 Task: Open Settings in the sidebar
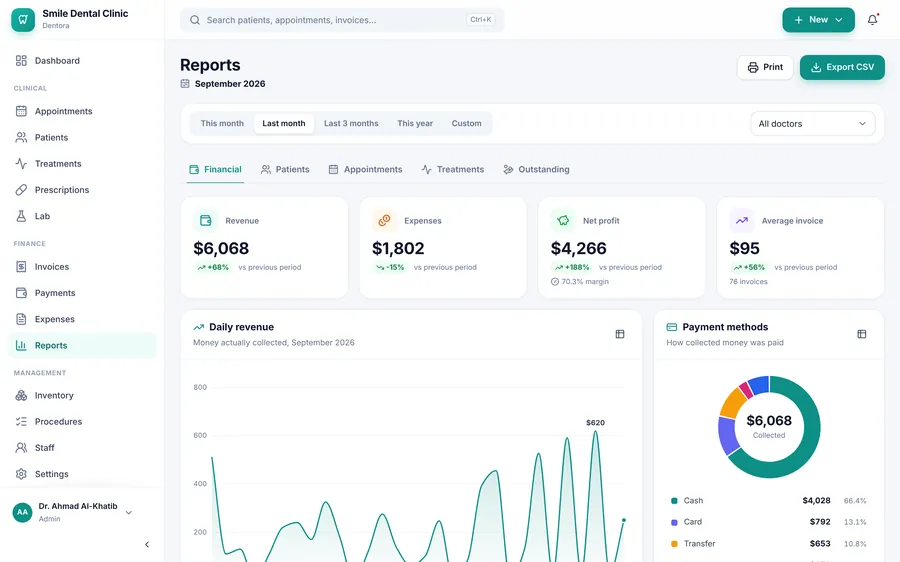(x=82, y=474)
